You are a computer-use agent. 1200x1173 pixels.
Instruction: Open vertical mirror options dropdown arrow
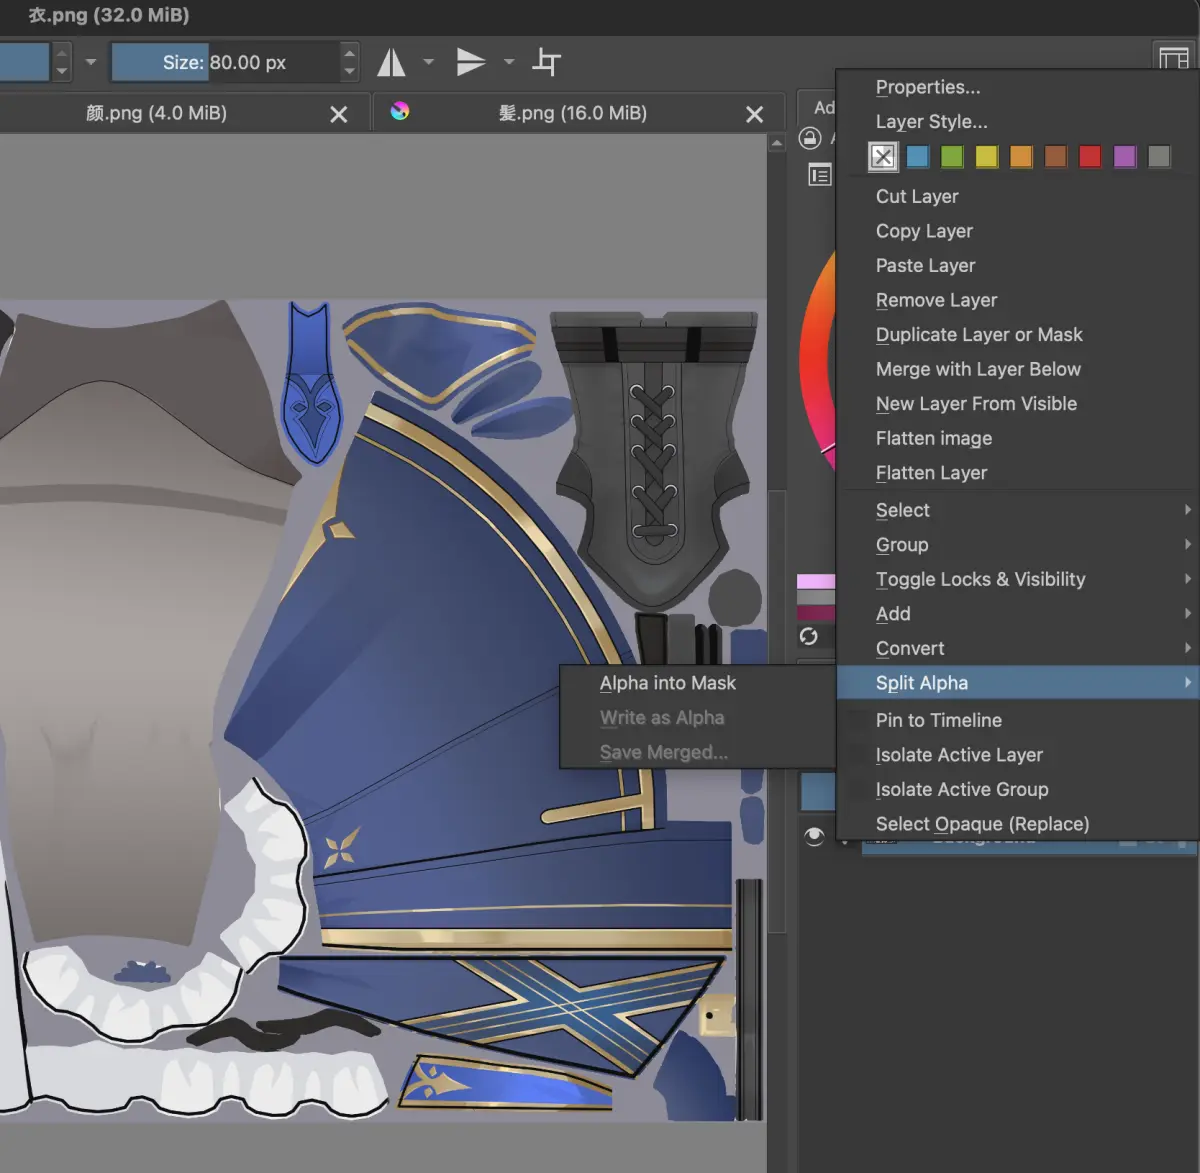pos(509,62)
